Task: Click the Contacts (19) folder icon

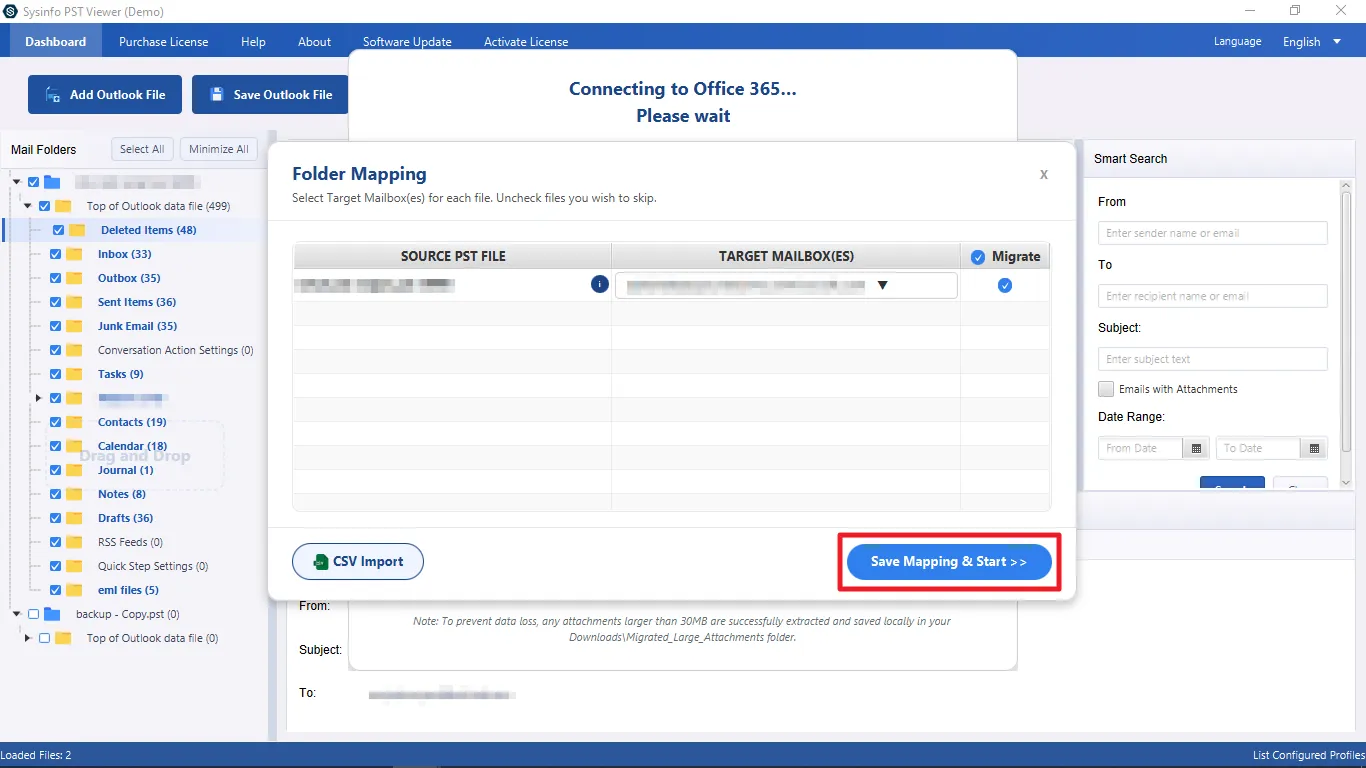Action: pyautogui.click(x=74, y=422)
